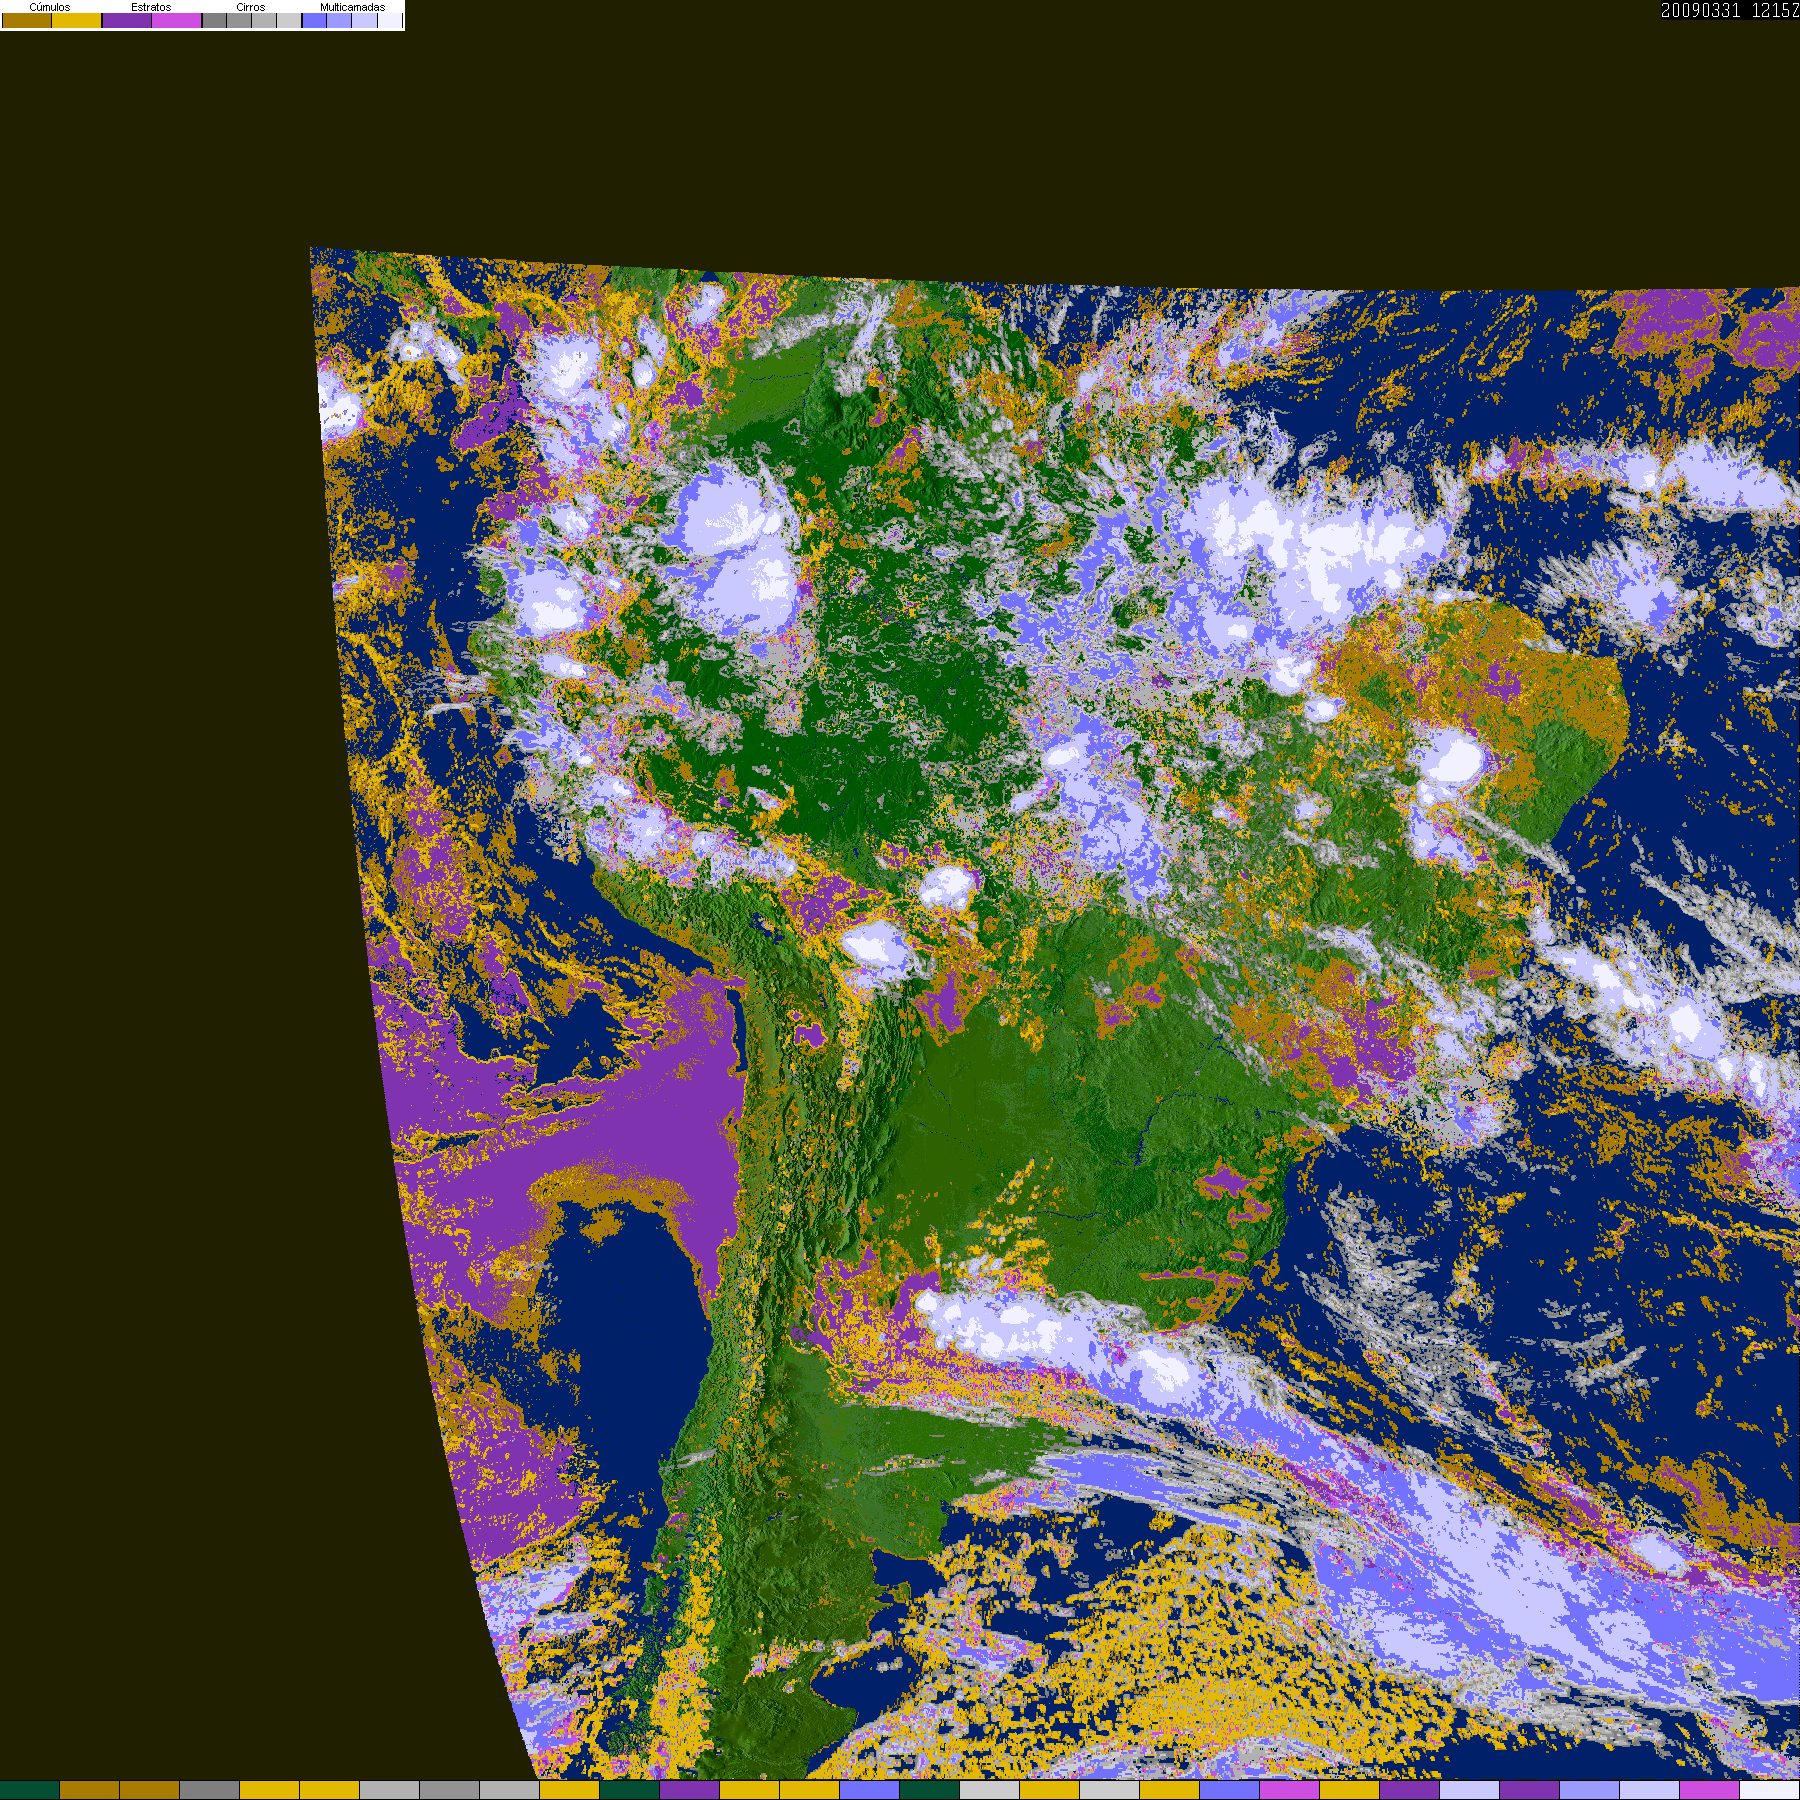Click the 20090331 1215Z timestamp
Screen dimensions: 1800x1800
tap(1730, 11)
